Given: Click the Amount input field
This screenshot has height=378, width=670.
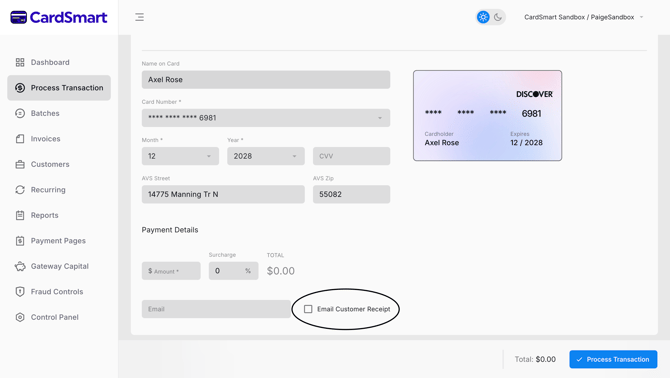Looking at the screenshot, I should 171,271.
